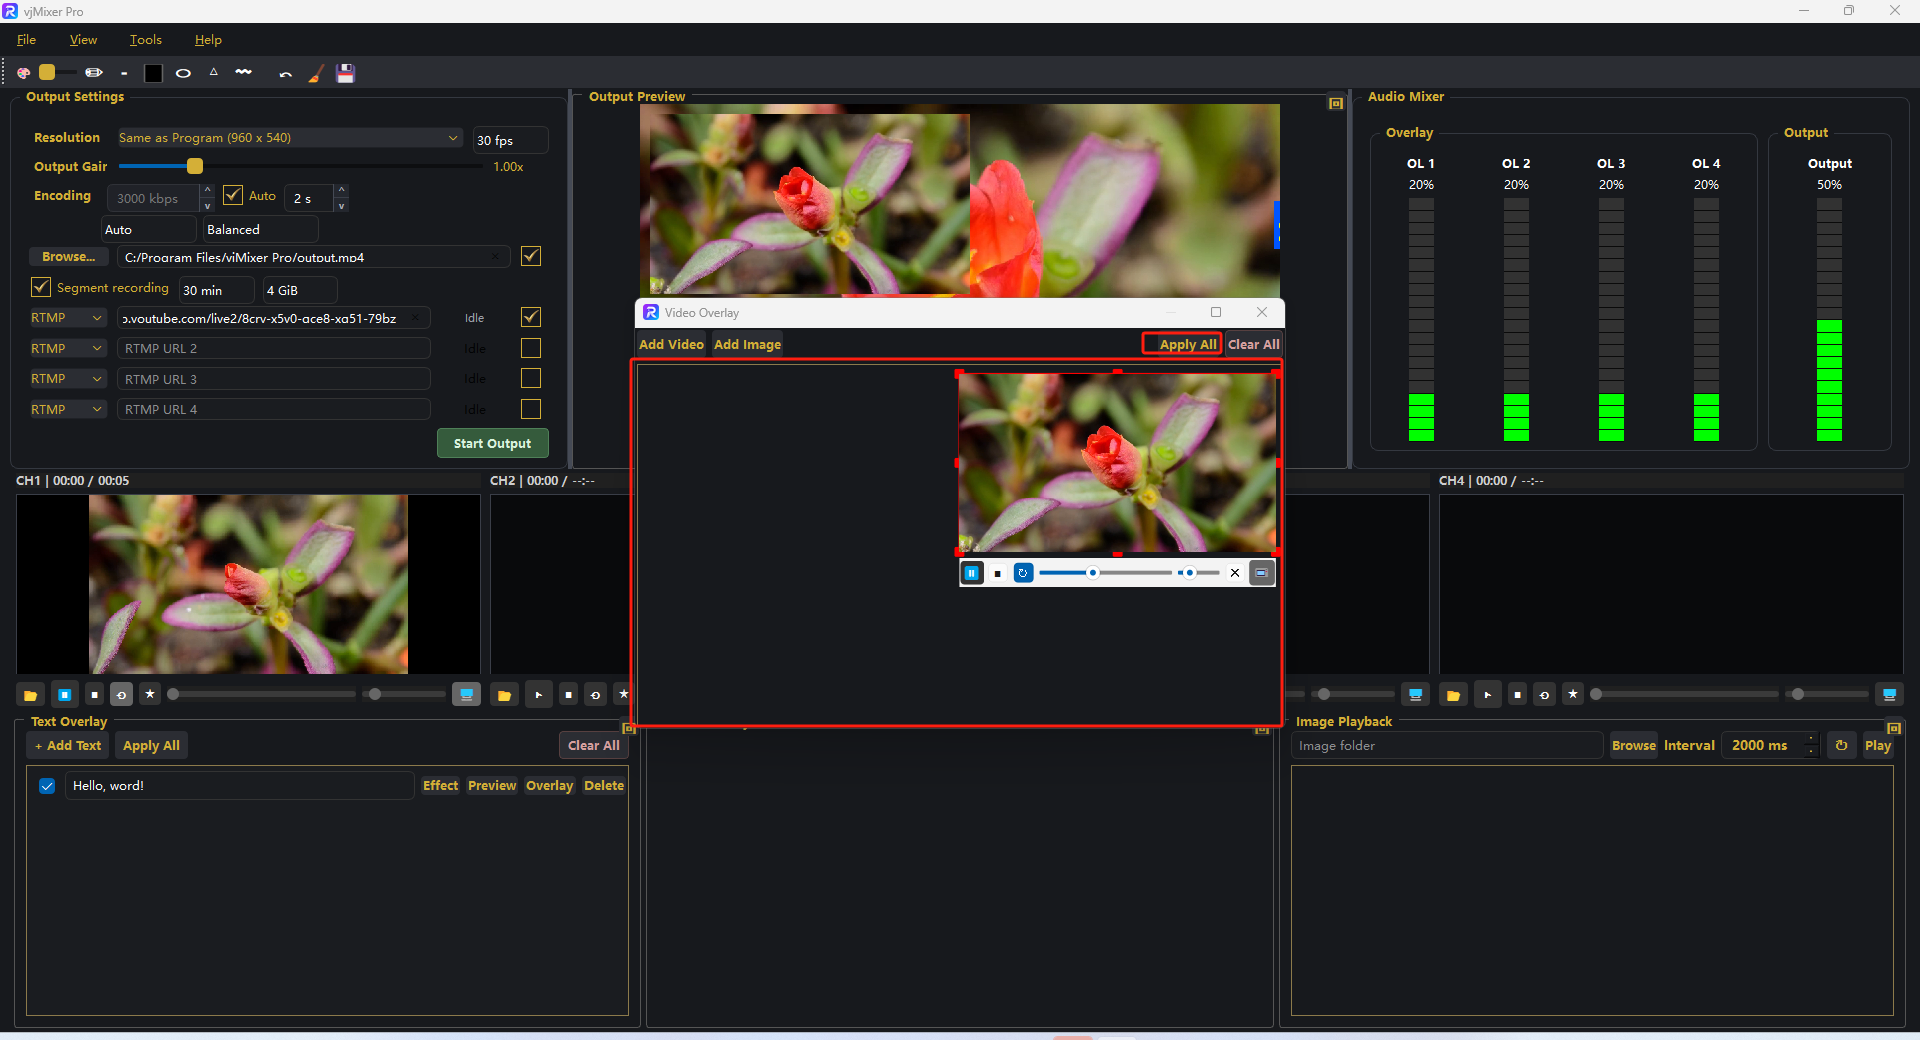This screenshot has height=1040, width=1920.
Task: Toggle loop for CH4
Action: [1544, 694]
